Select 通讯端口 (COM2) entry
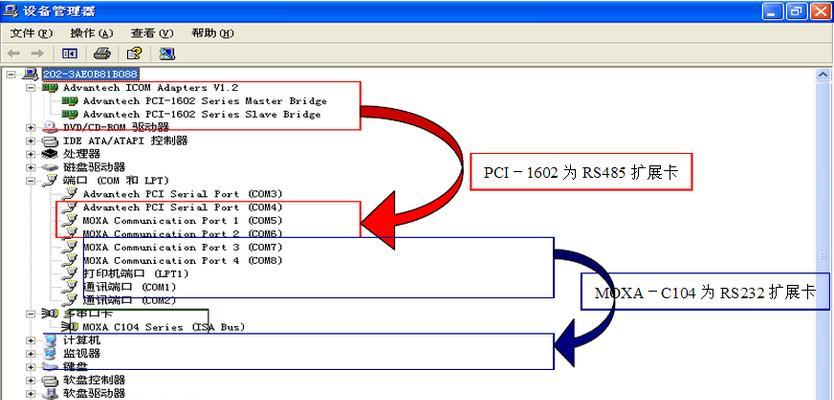The width and height of the screenshot is (834, 400). pos(129,300)
